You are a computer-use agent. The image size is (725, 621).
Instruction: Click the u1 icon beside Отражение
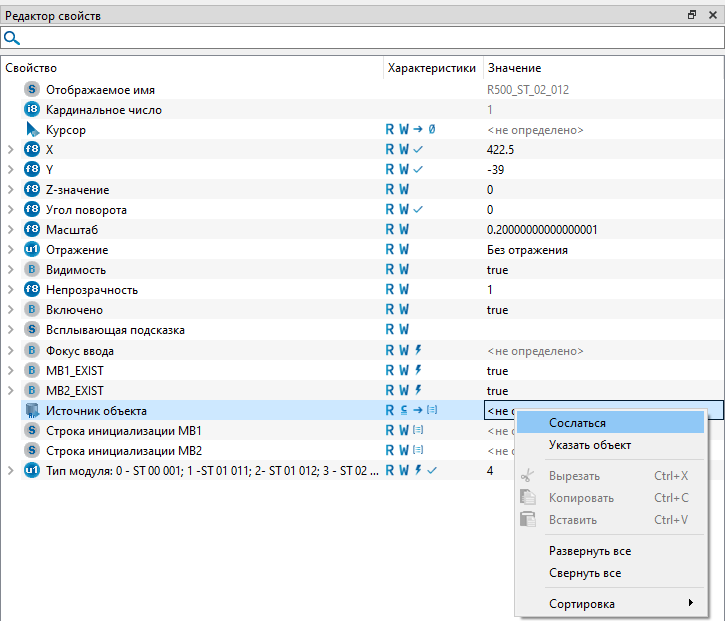[x=32, y=250]
